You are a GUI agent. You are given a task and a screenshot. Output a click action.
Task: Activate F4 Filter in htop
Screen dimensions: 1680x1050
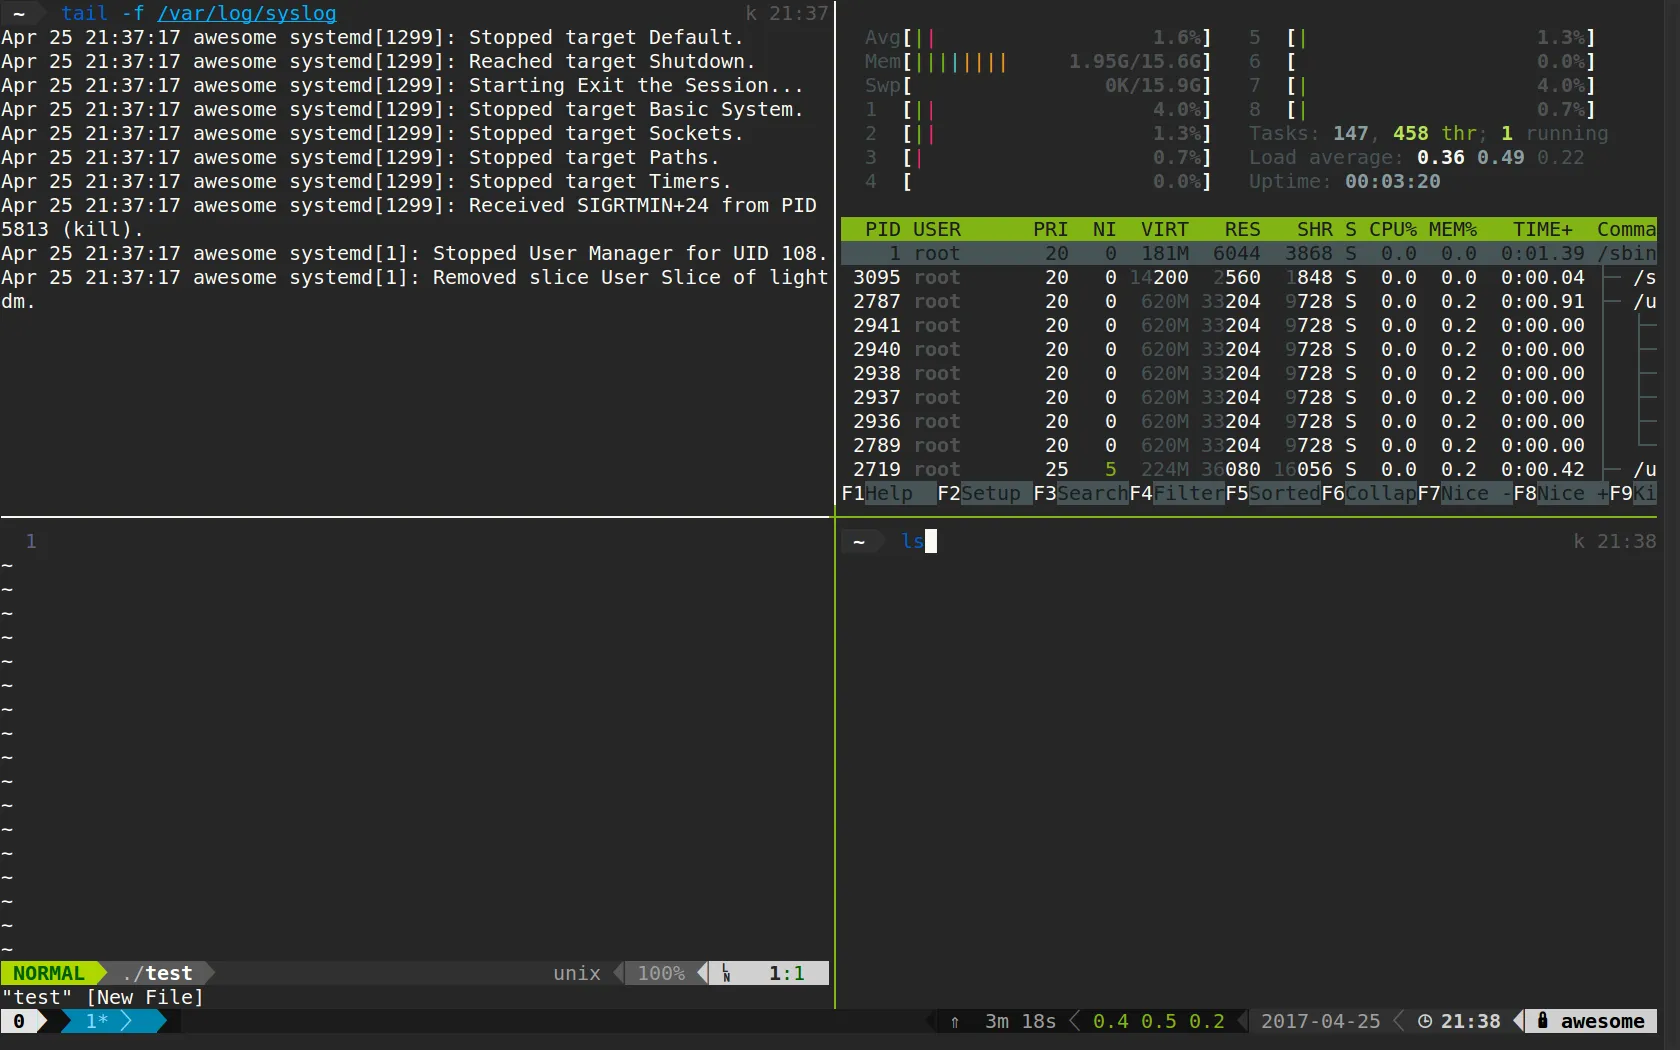click(x=1177, y=493)
